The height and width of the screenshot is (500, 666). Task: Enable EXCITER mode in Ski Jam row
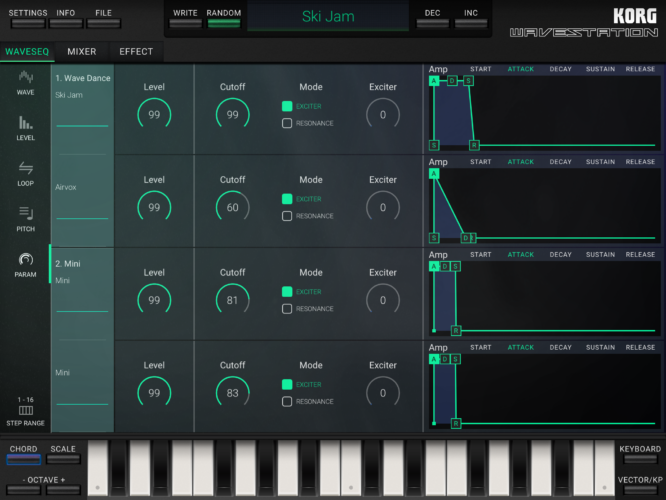287,106
